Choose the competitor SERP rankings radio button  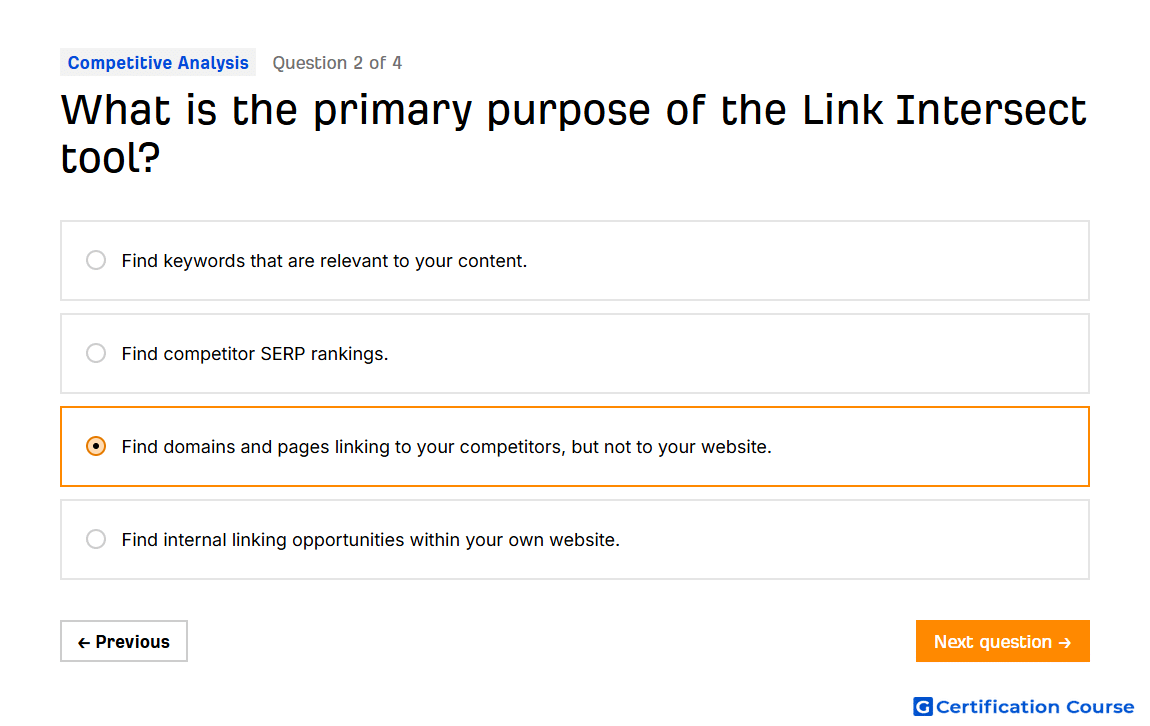95,353
